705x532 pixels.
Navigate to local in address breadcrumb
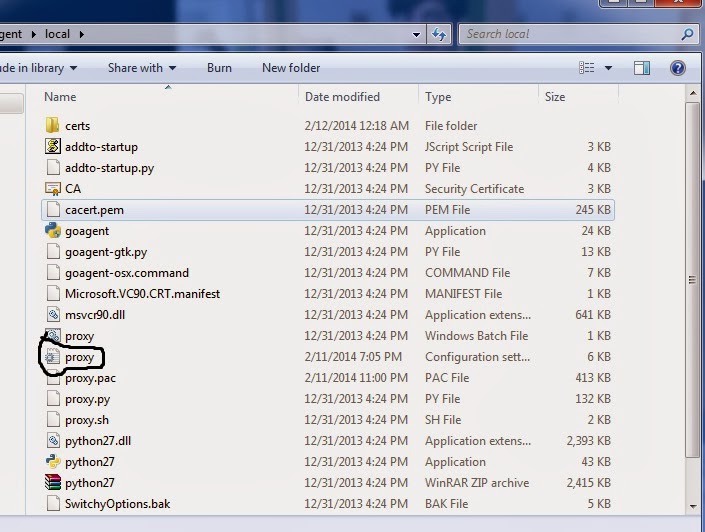click(x=57, y=34)
